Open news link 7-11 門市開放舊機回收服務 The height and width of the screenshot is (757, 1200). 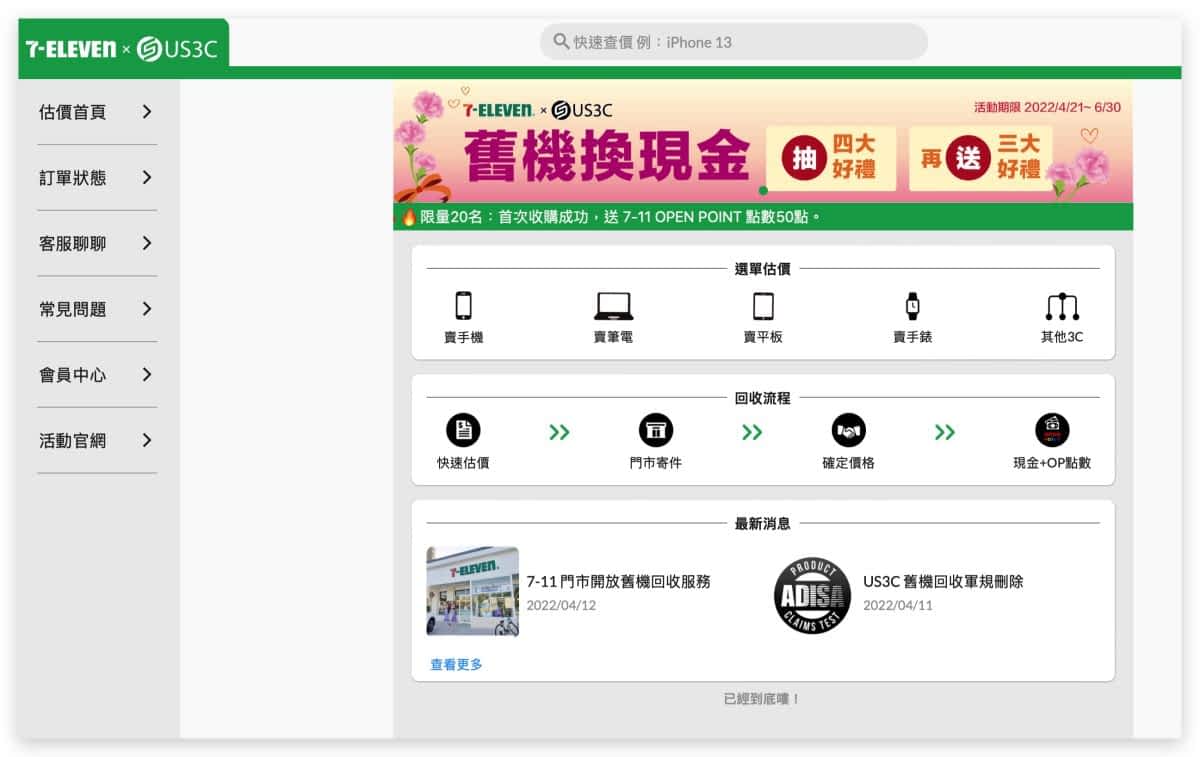(x=618, y=581)
